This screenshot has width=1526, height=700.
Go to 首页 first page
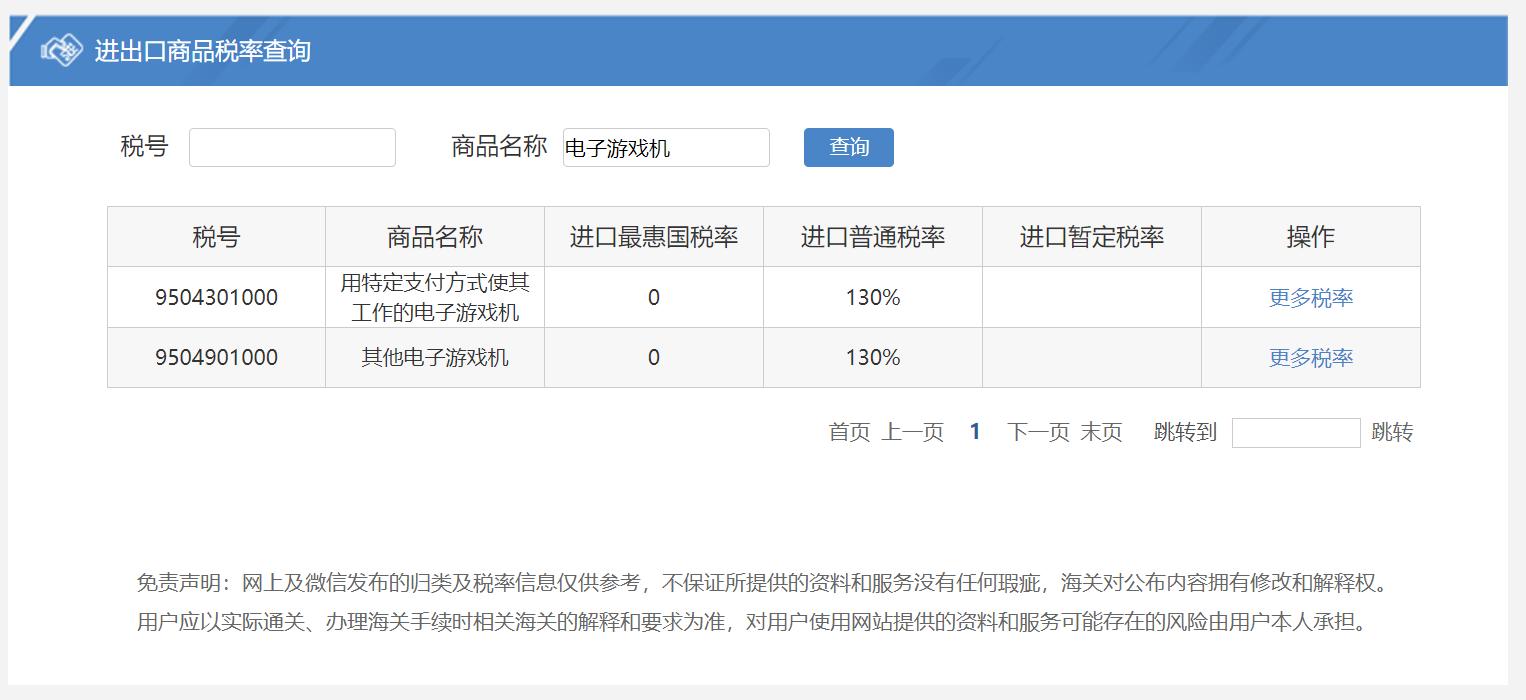849,431
